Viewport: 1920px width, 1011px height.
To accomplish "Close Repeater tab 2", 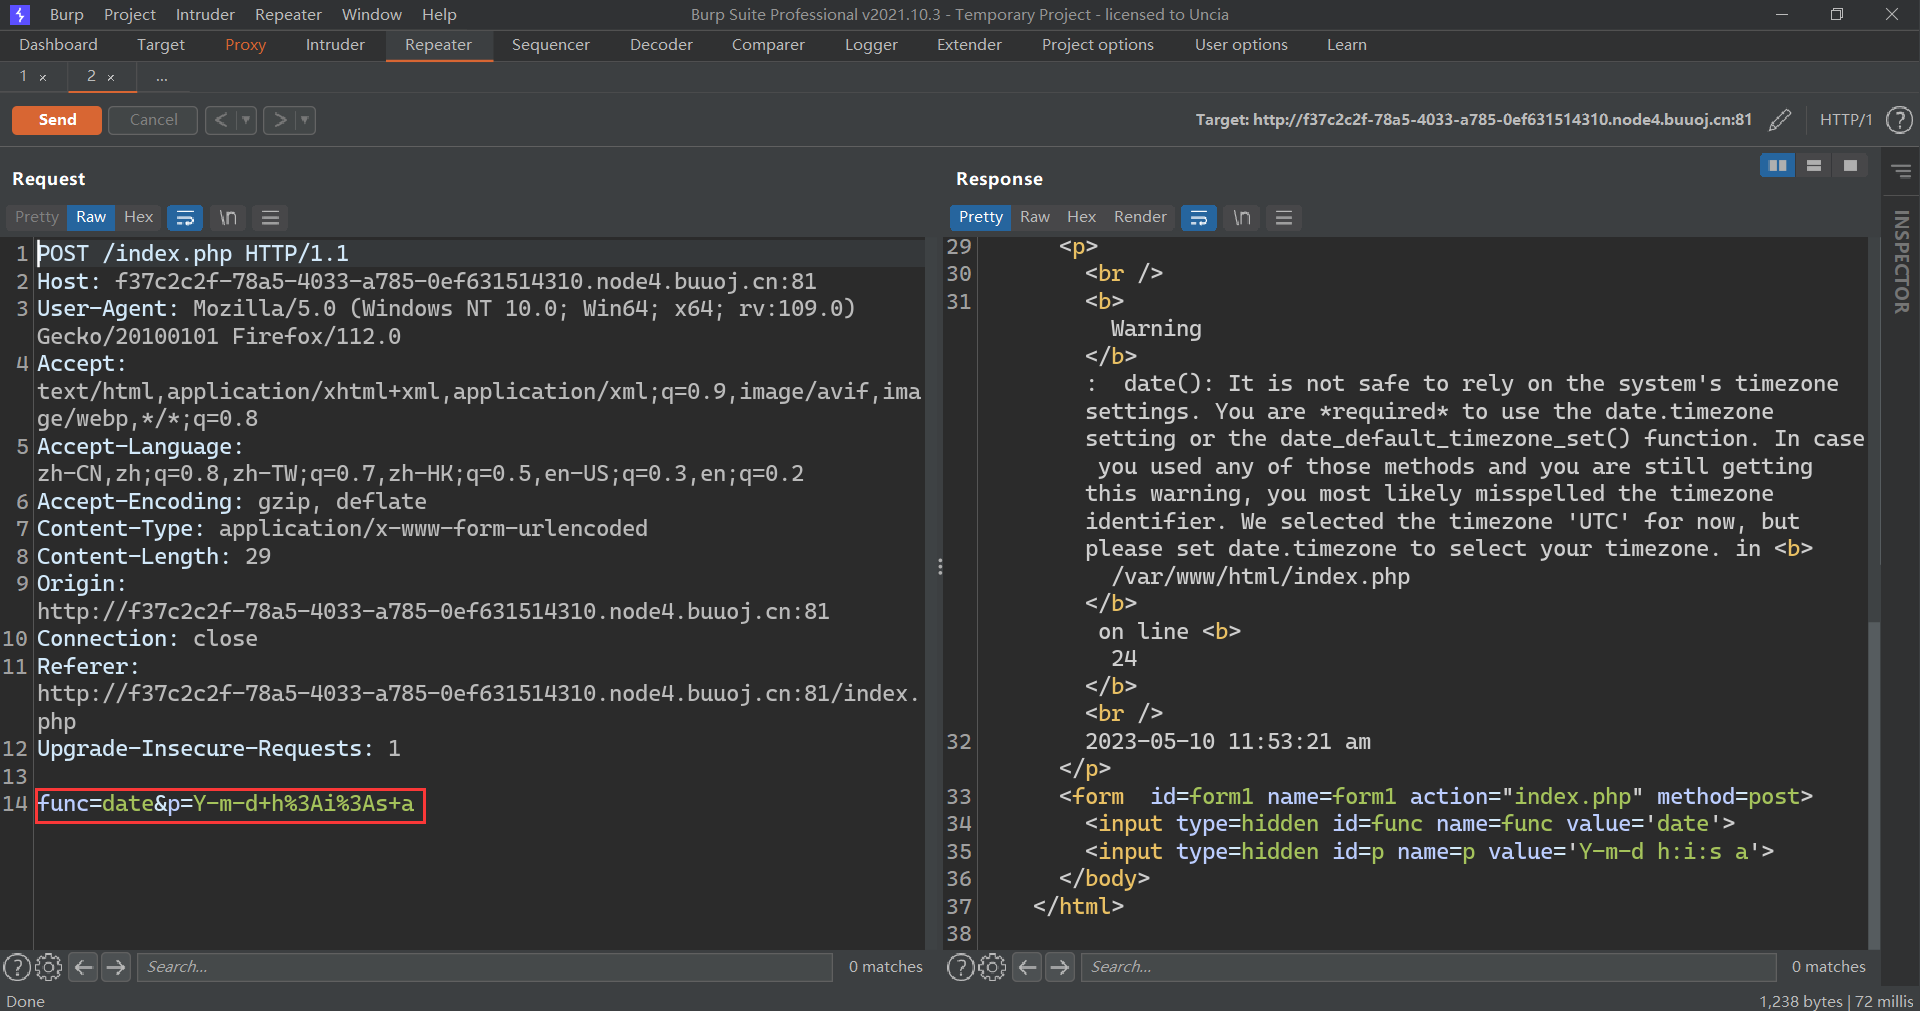I will pos(111,78).
